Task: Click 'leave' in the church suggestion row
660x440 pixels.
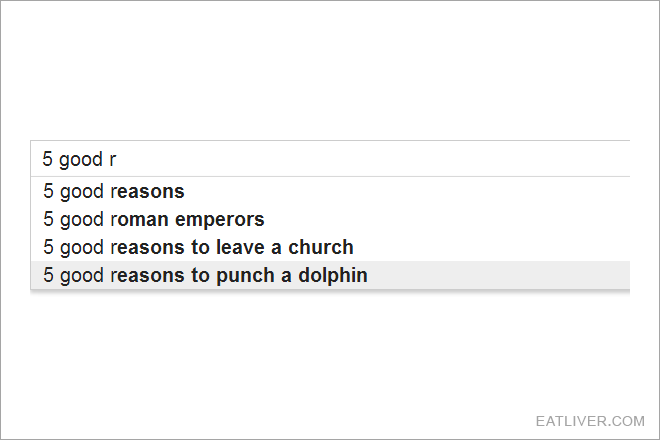Action: pos(242,247)
